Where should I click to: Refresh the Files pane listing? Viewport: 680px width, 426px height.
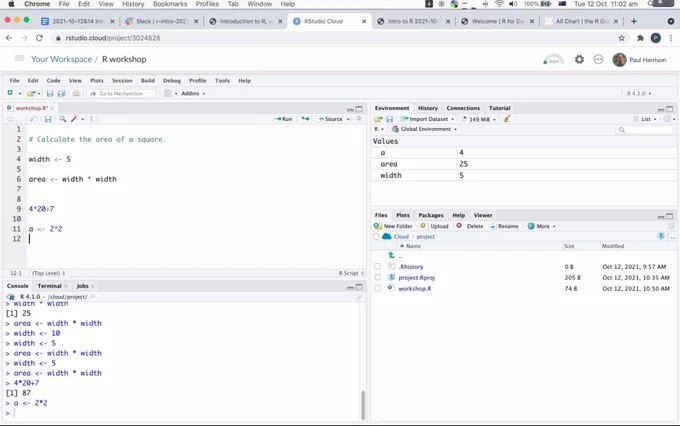tap(671, 226)
